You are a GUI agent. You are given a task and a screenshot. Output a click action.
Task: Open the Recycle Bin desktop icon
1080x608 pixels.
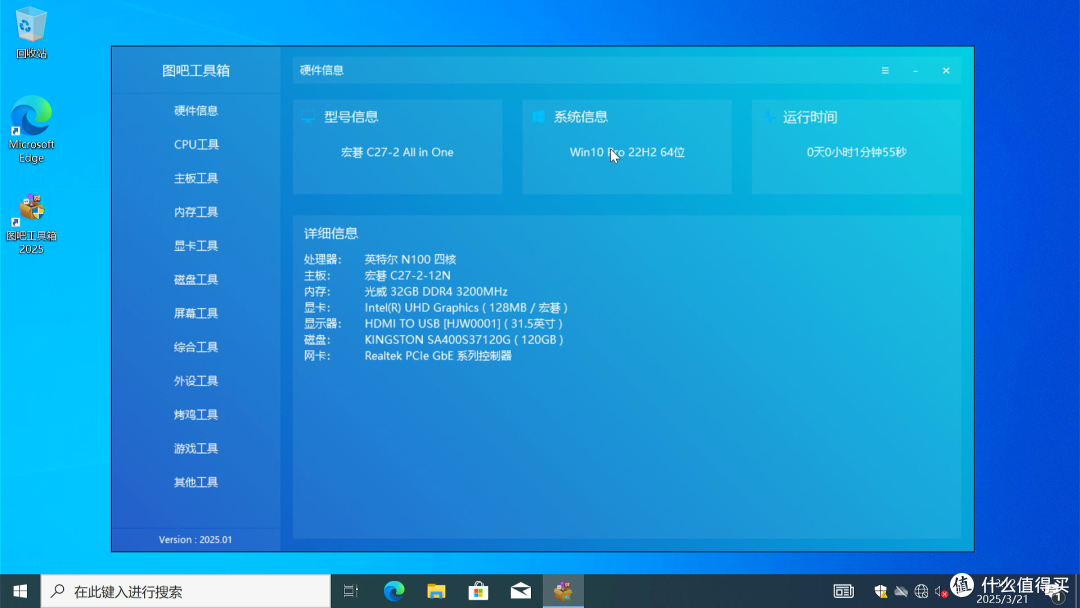click(31, 32)
